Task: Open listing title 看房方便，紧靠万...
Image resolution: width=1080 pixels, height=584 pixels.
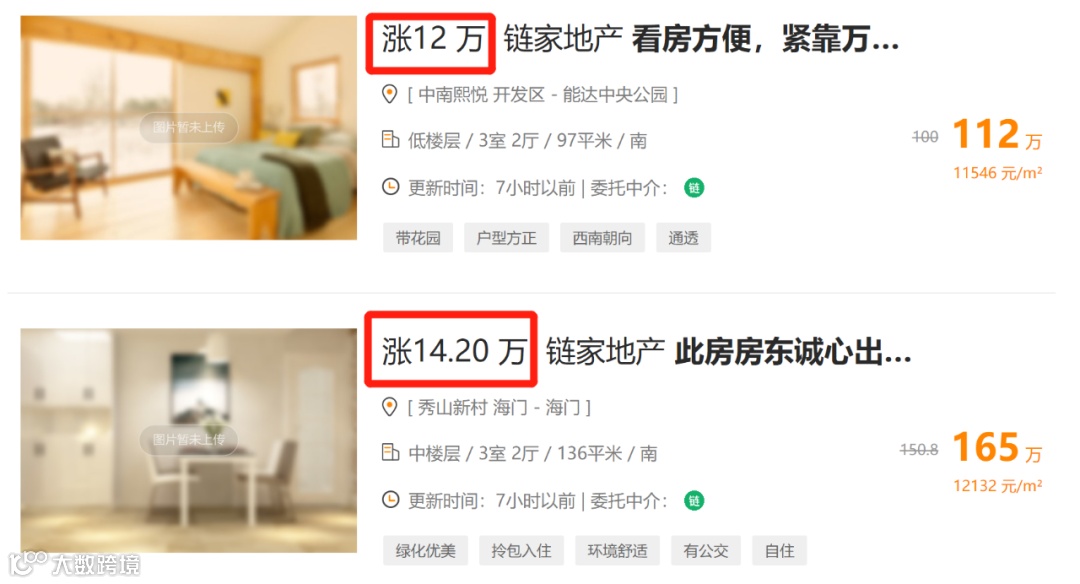Action: coord(765,39)
